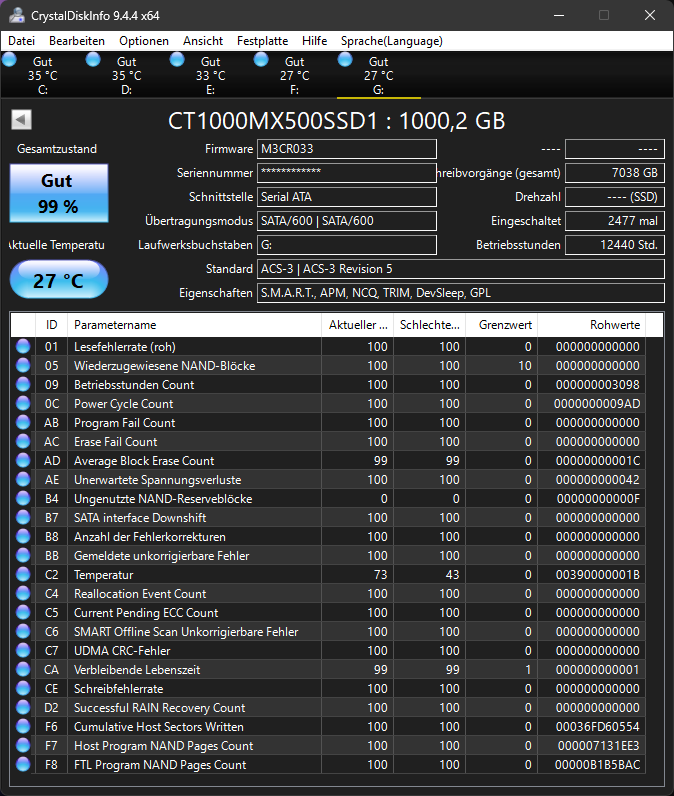This screenshot has height=796, width=674.
Task: Select the Cumulative Host Sectors Written name
Action: point(159,726)
